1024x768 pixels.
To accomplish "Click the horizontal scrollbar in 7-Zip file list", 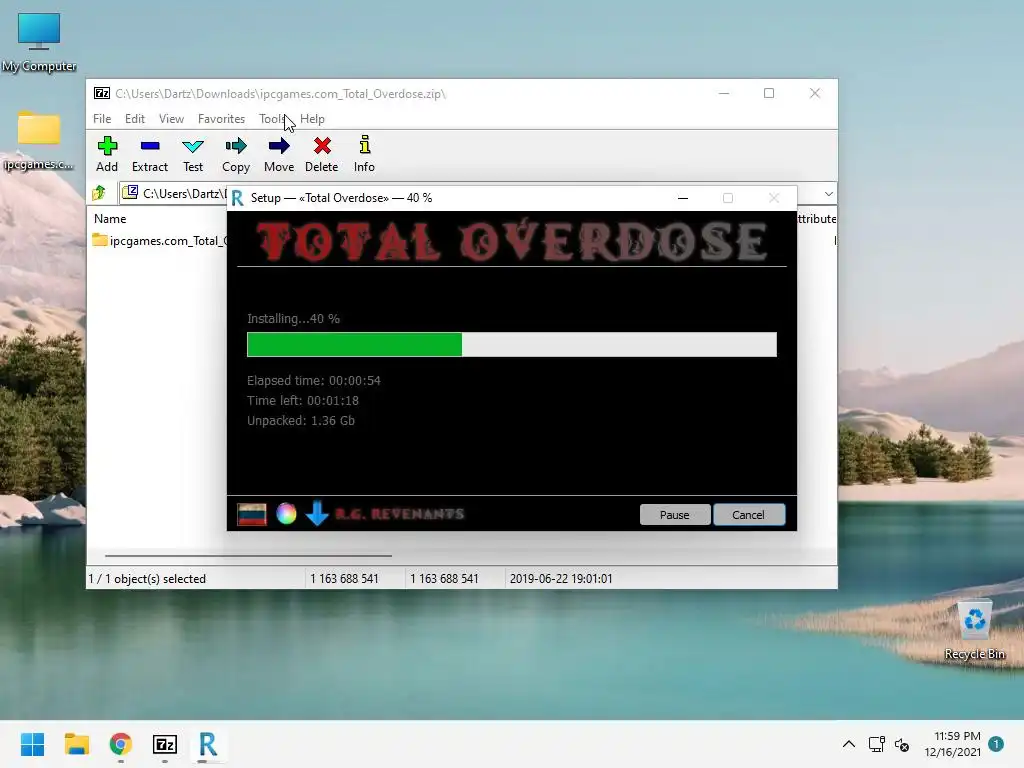I will (248, 556).
